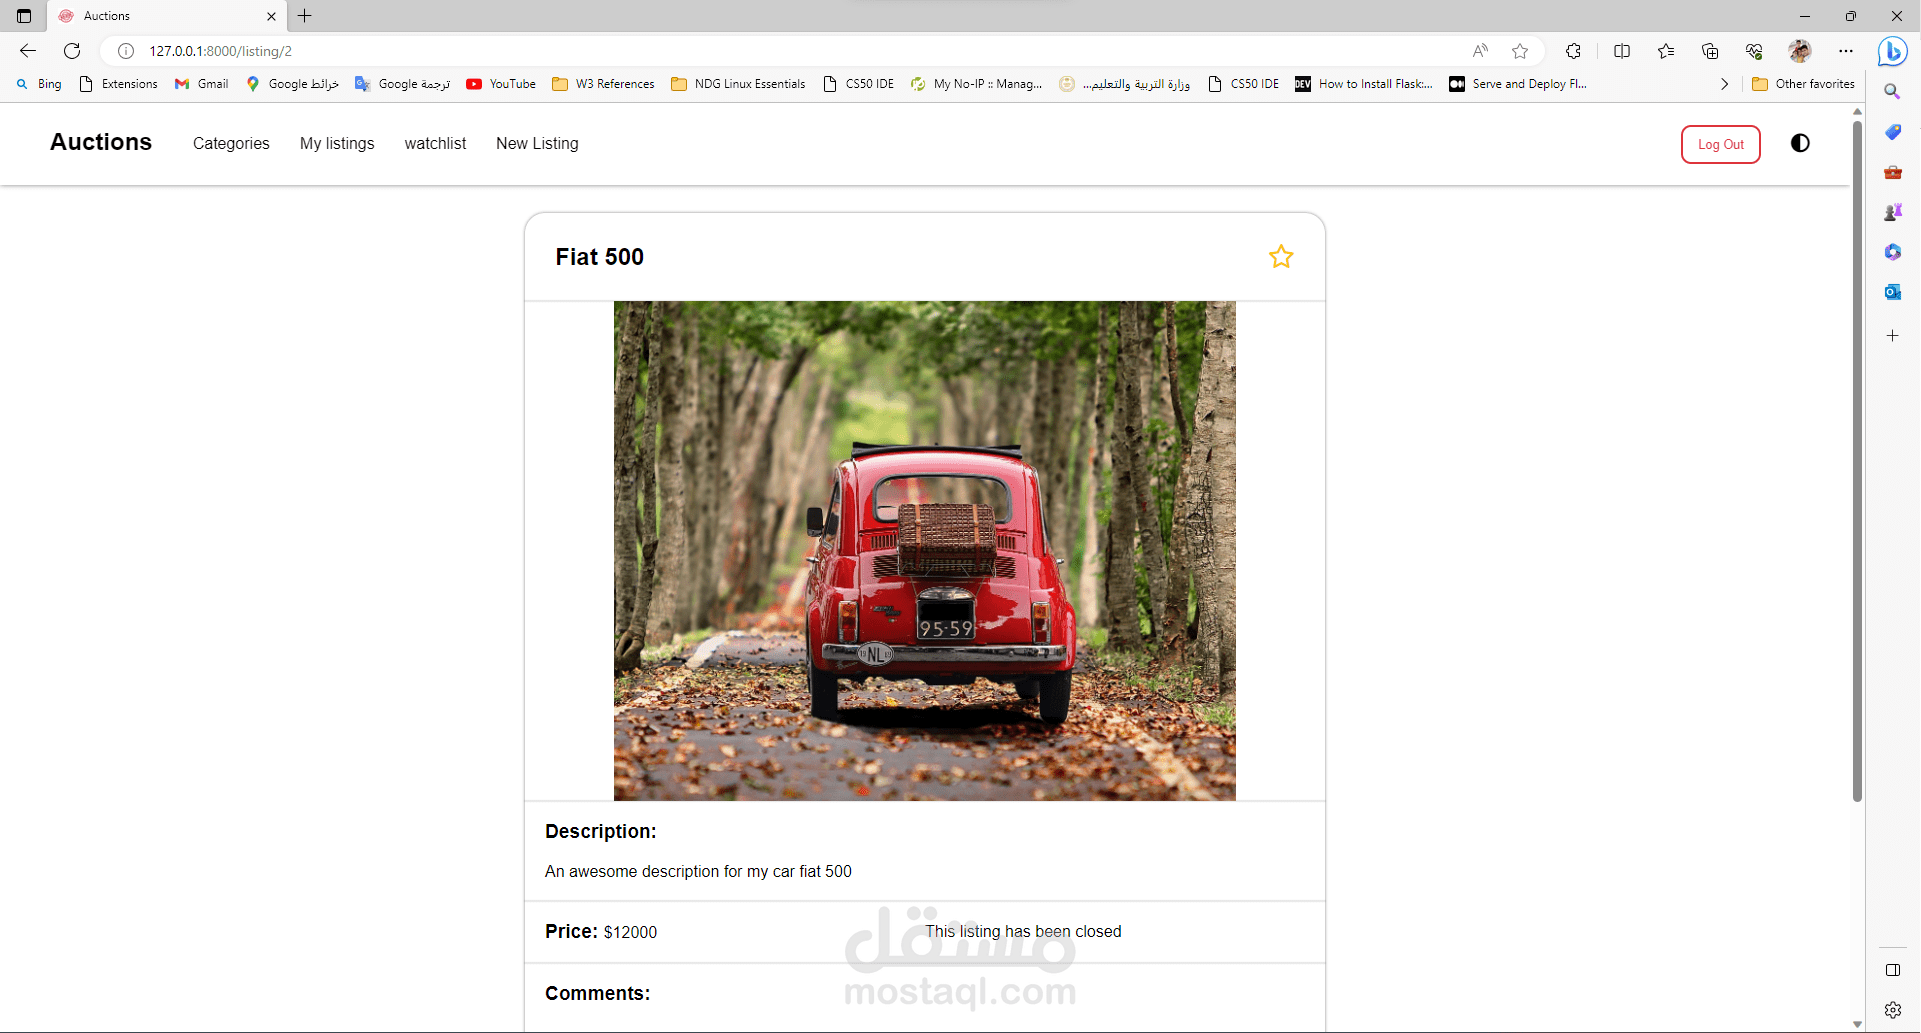Open the sidebar Tools briefcase icon
The width and height of the screenshot is (1921, 1033).
point(1892,172)
